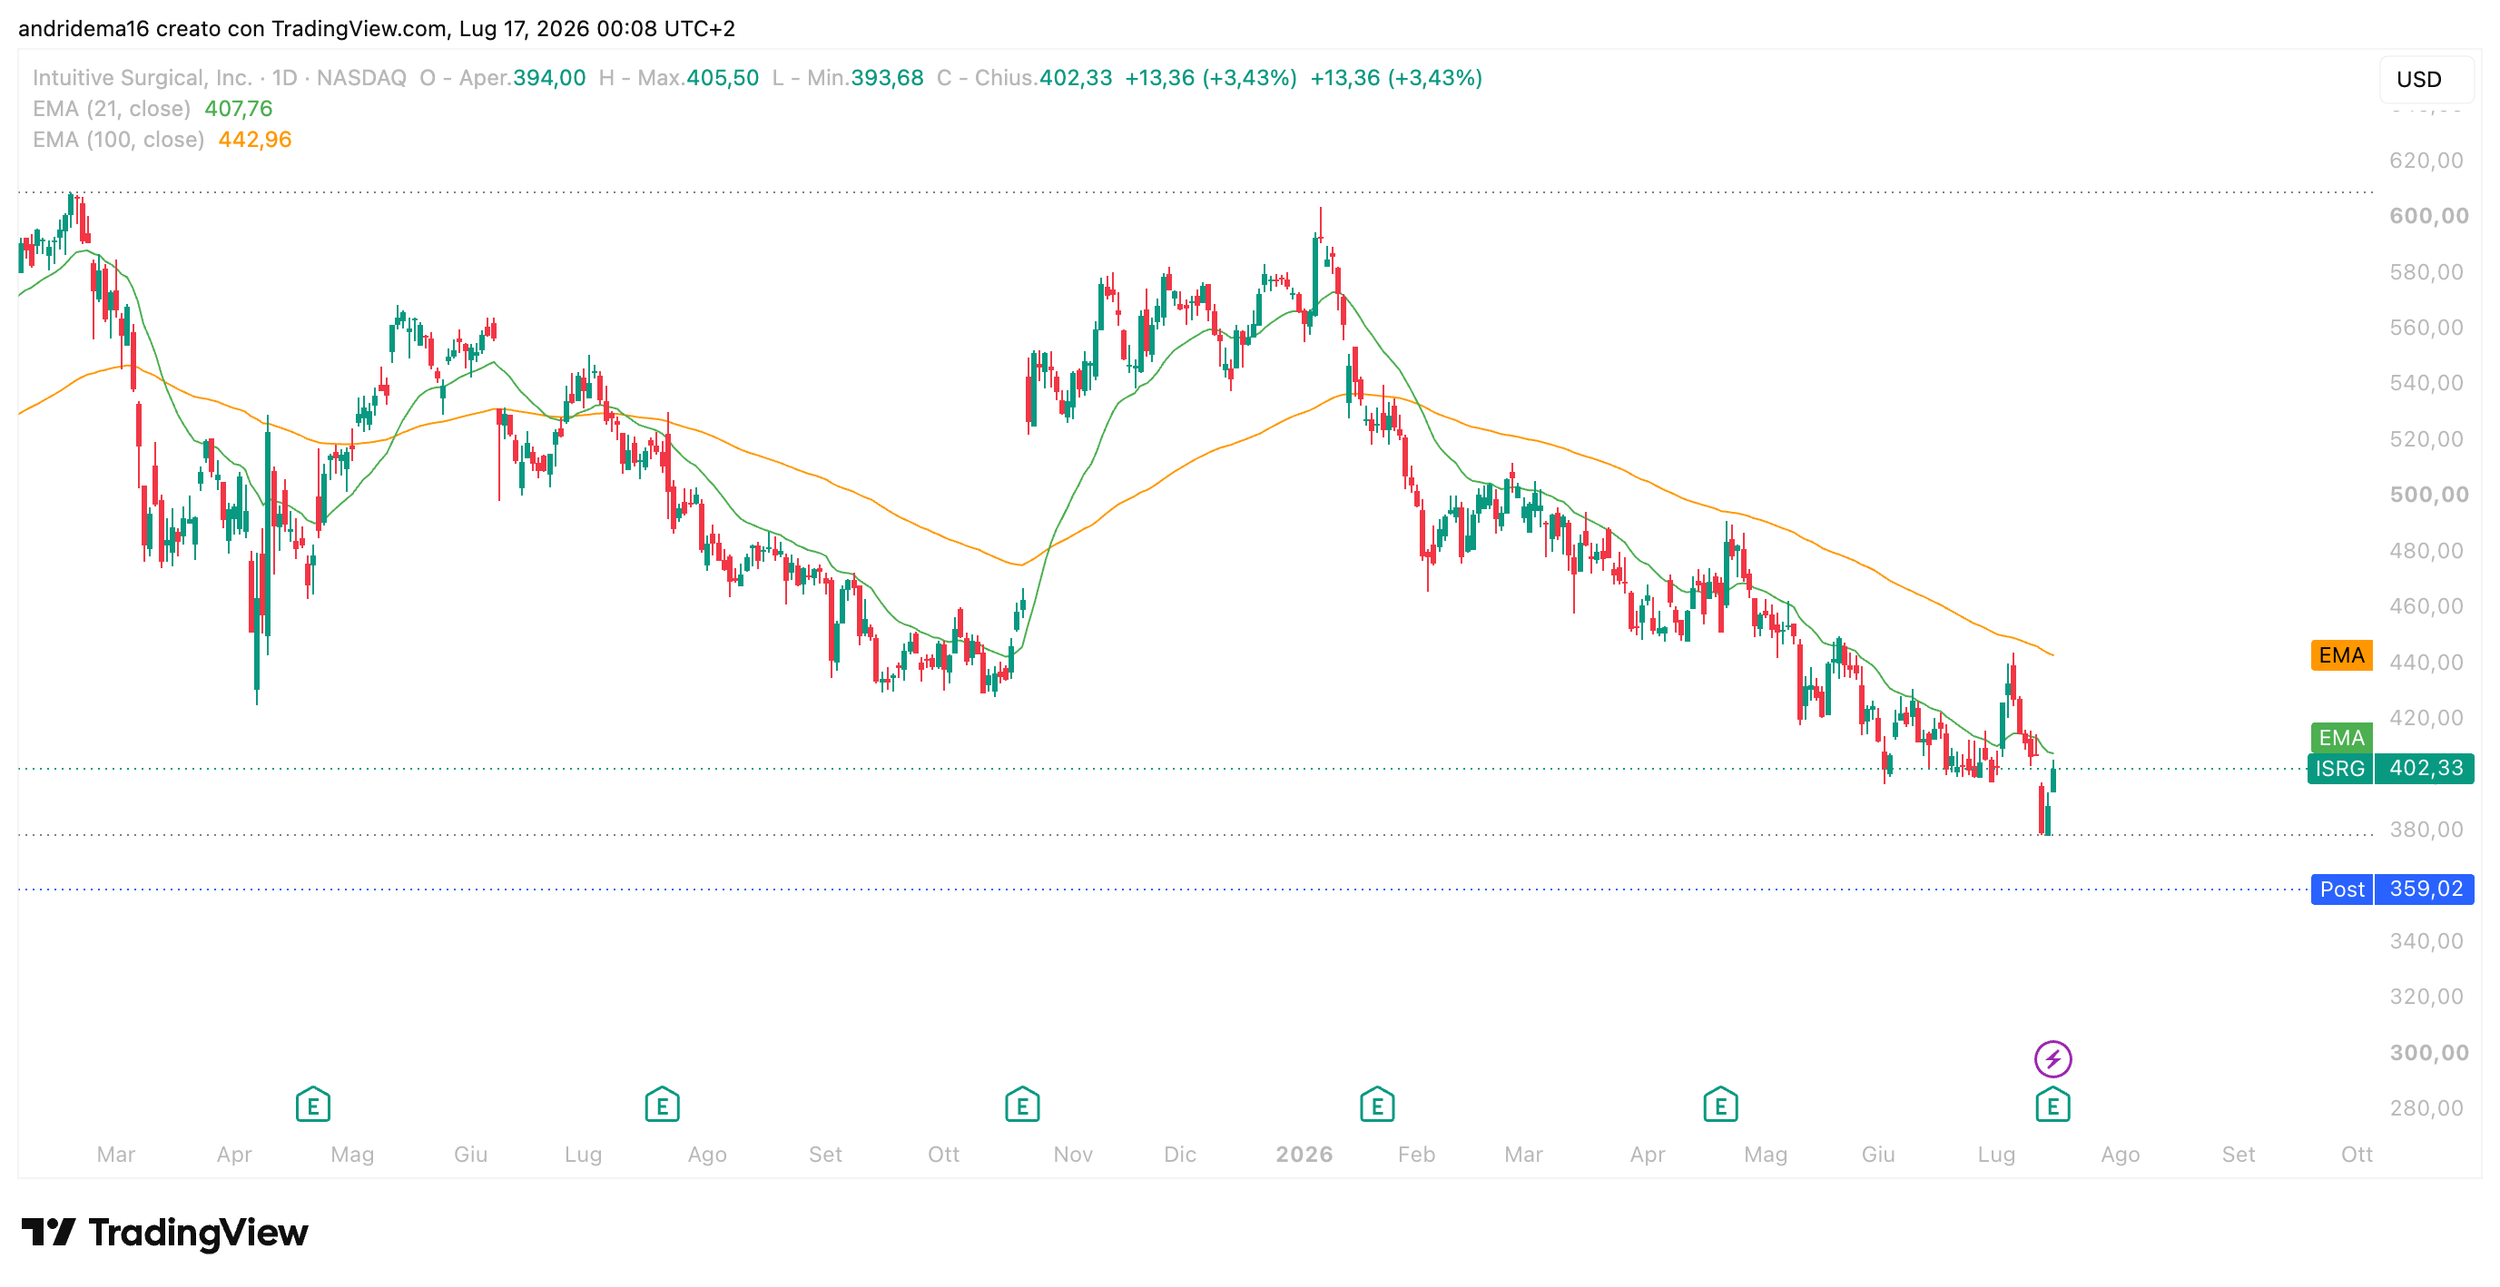Click the 1D interval in the legend

click(285, 78)
